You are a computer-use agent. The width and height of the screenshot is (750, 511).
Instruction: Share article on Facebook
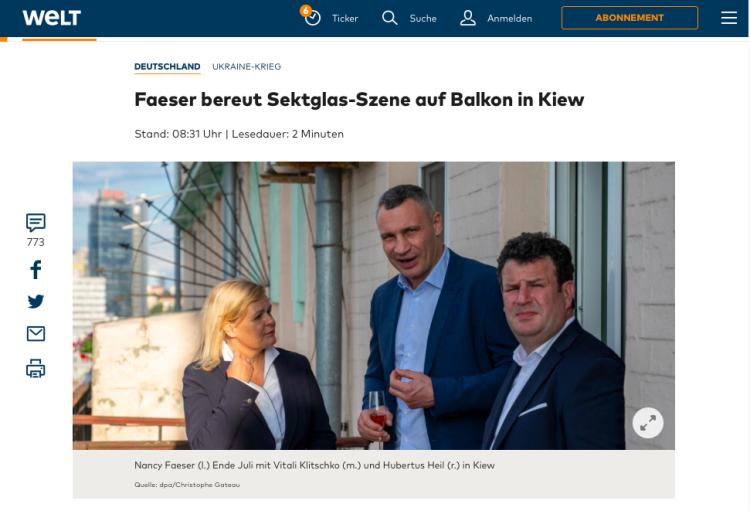click(36, 269)
